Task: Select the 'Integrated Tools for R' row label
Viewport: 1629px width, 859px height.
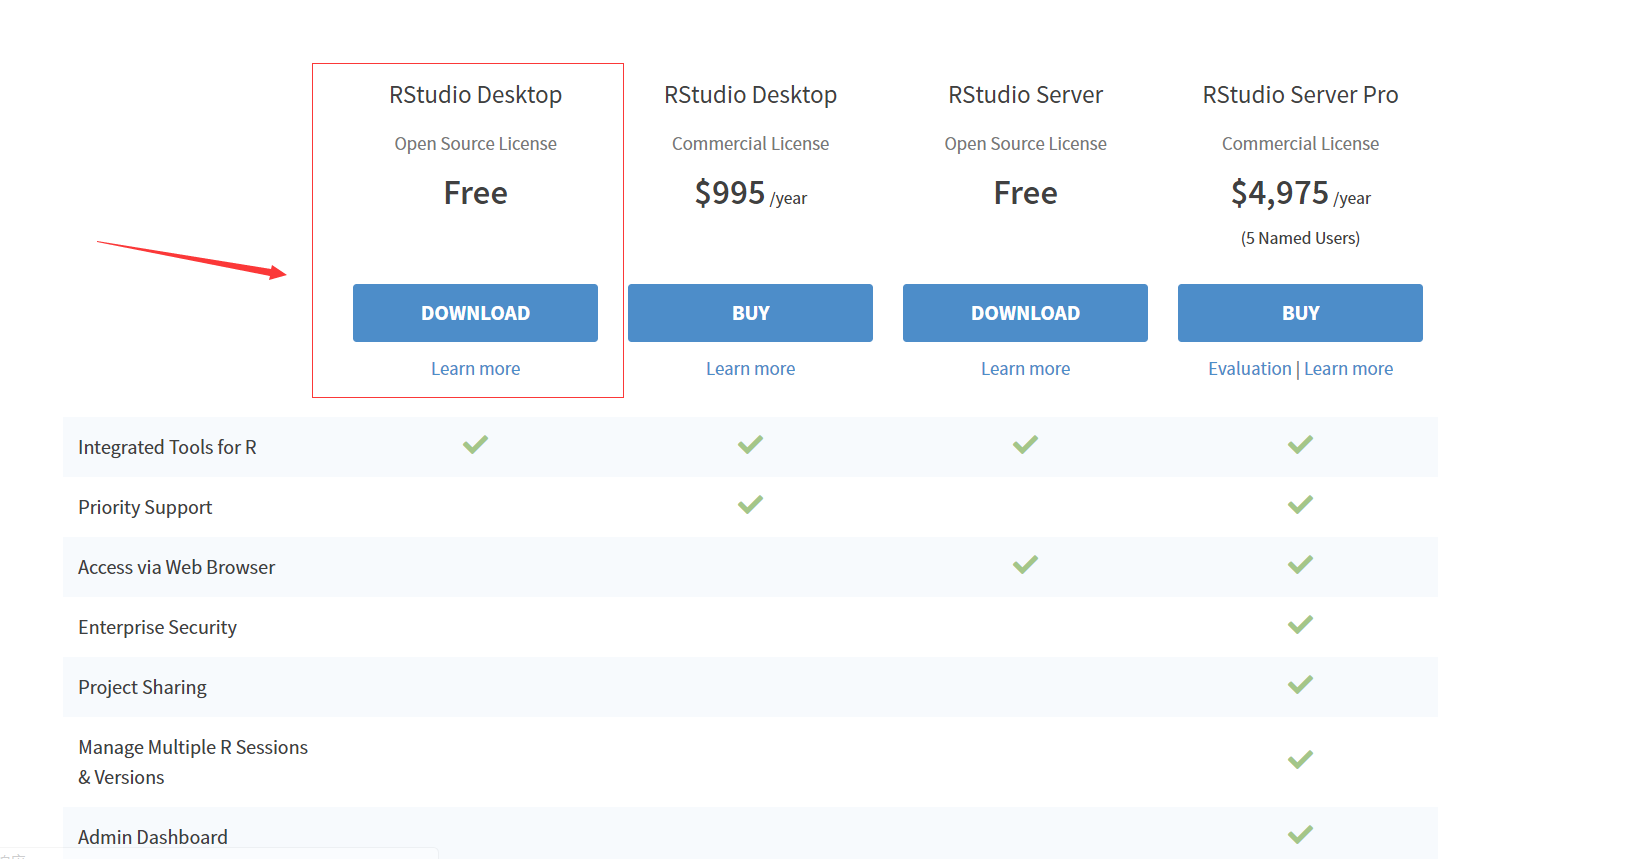Action: [x=167, y=448]
